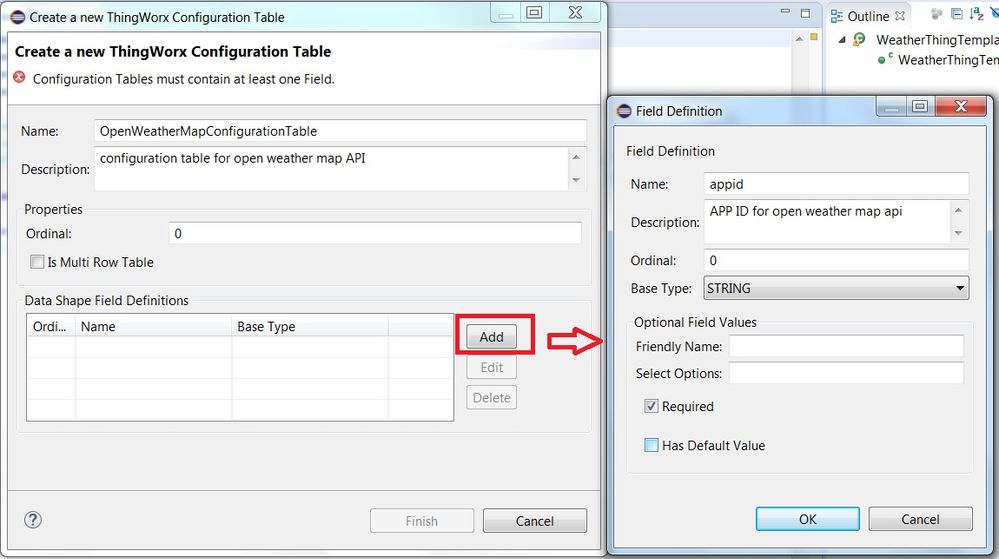Click the configuration table description text area
Screen dimensions: 999x559
pyautogui.click(x=331, y=169)
